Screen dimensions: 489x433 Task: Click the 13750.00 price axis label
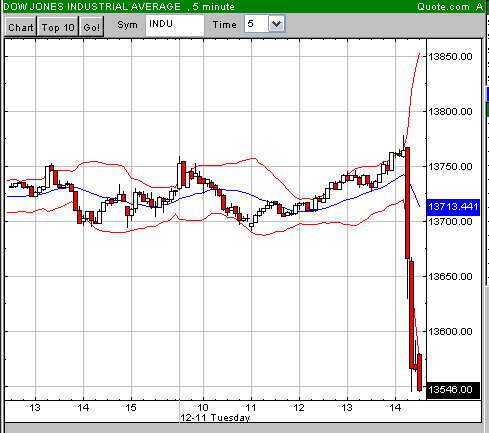tap(450, 166)
